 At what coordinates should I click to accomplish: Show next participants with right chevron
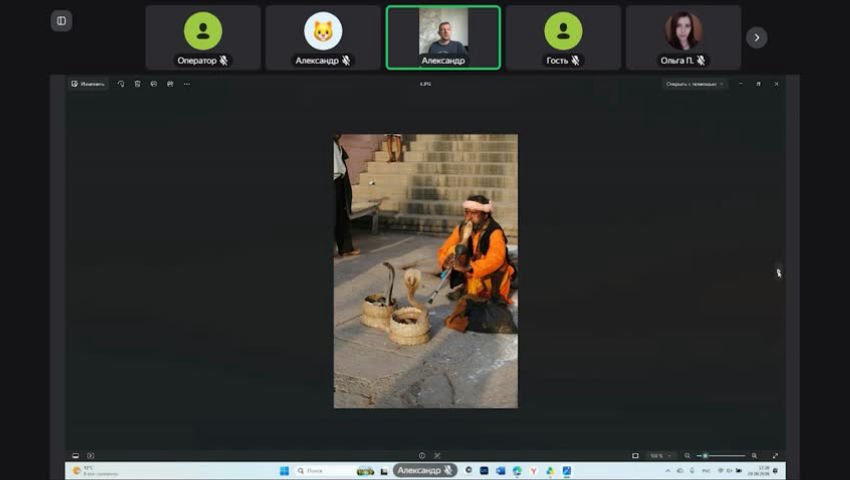tap(756, 37)
